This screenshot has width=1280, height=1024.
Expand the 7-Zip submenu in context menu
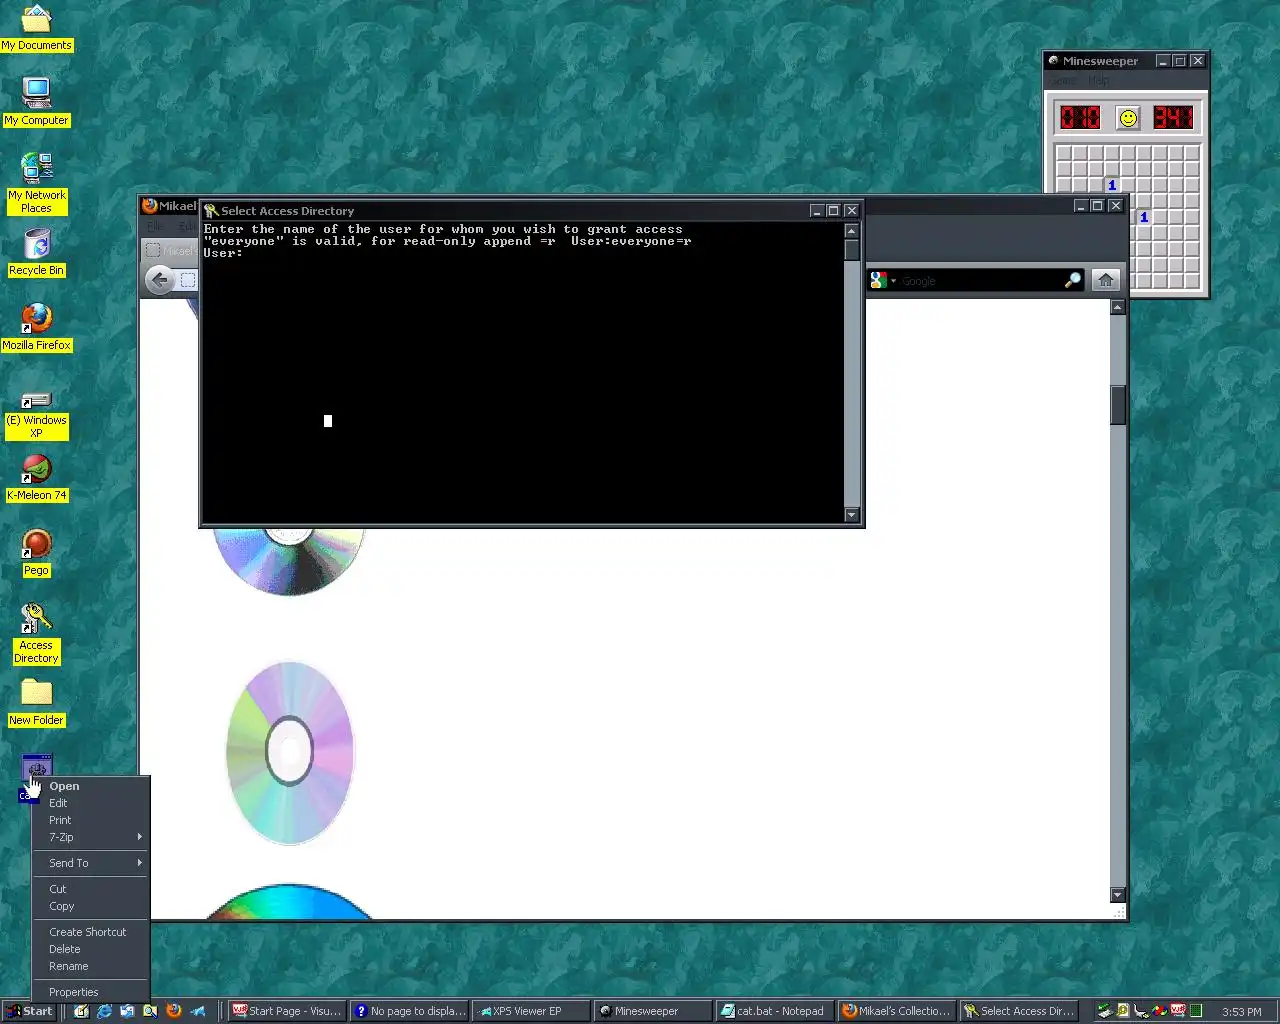tap(90, 837)
